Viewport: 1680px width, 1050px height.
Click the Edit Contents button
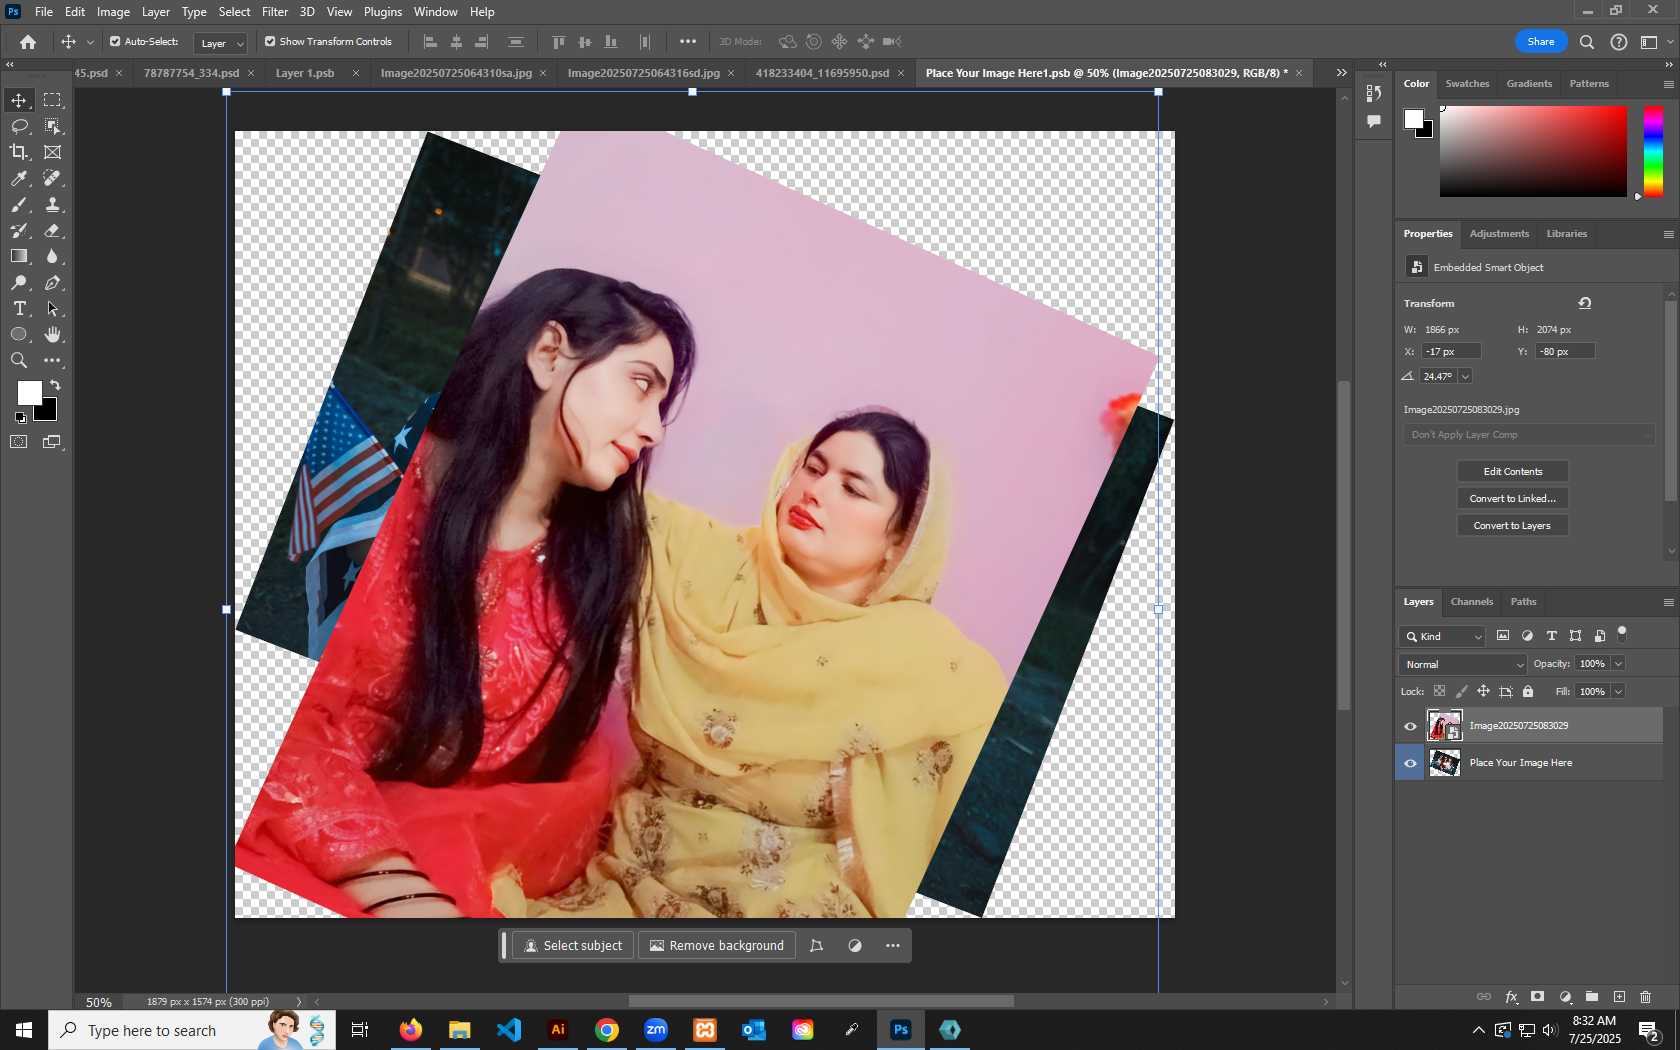pos(1512,471)
